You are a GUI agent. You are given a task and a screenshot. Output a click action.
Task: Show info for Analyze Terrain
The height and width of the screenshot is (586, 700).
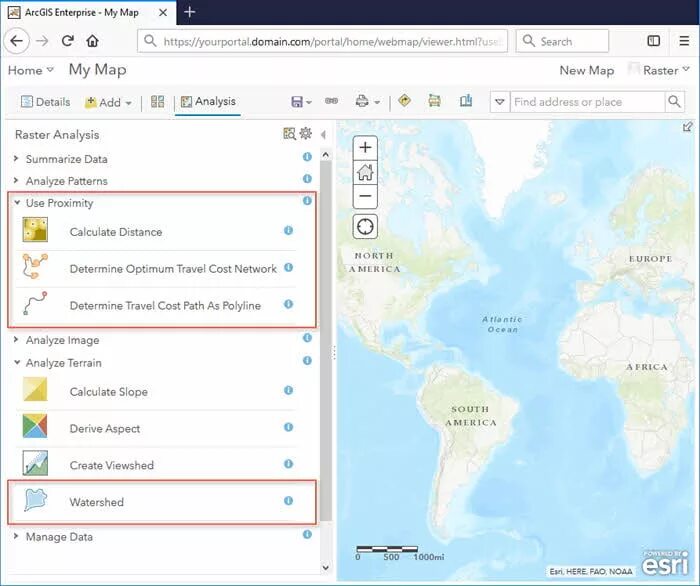307,360
